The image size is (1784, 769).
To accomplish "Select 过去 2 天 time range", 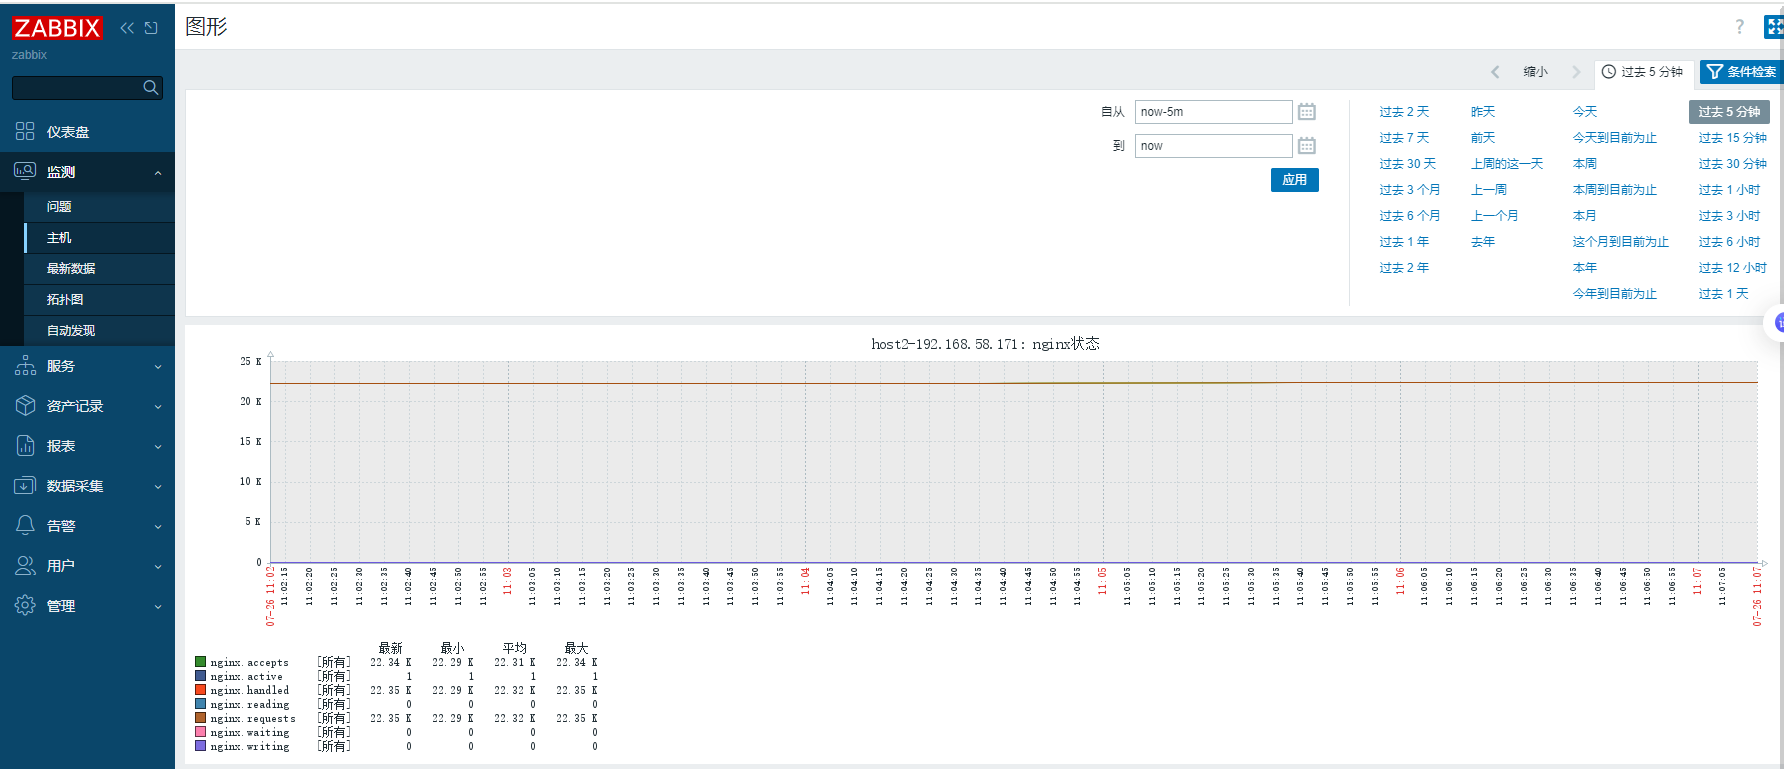I will point(1404,112).
